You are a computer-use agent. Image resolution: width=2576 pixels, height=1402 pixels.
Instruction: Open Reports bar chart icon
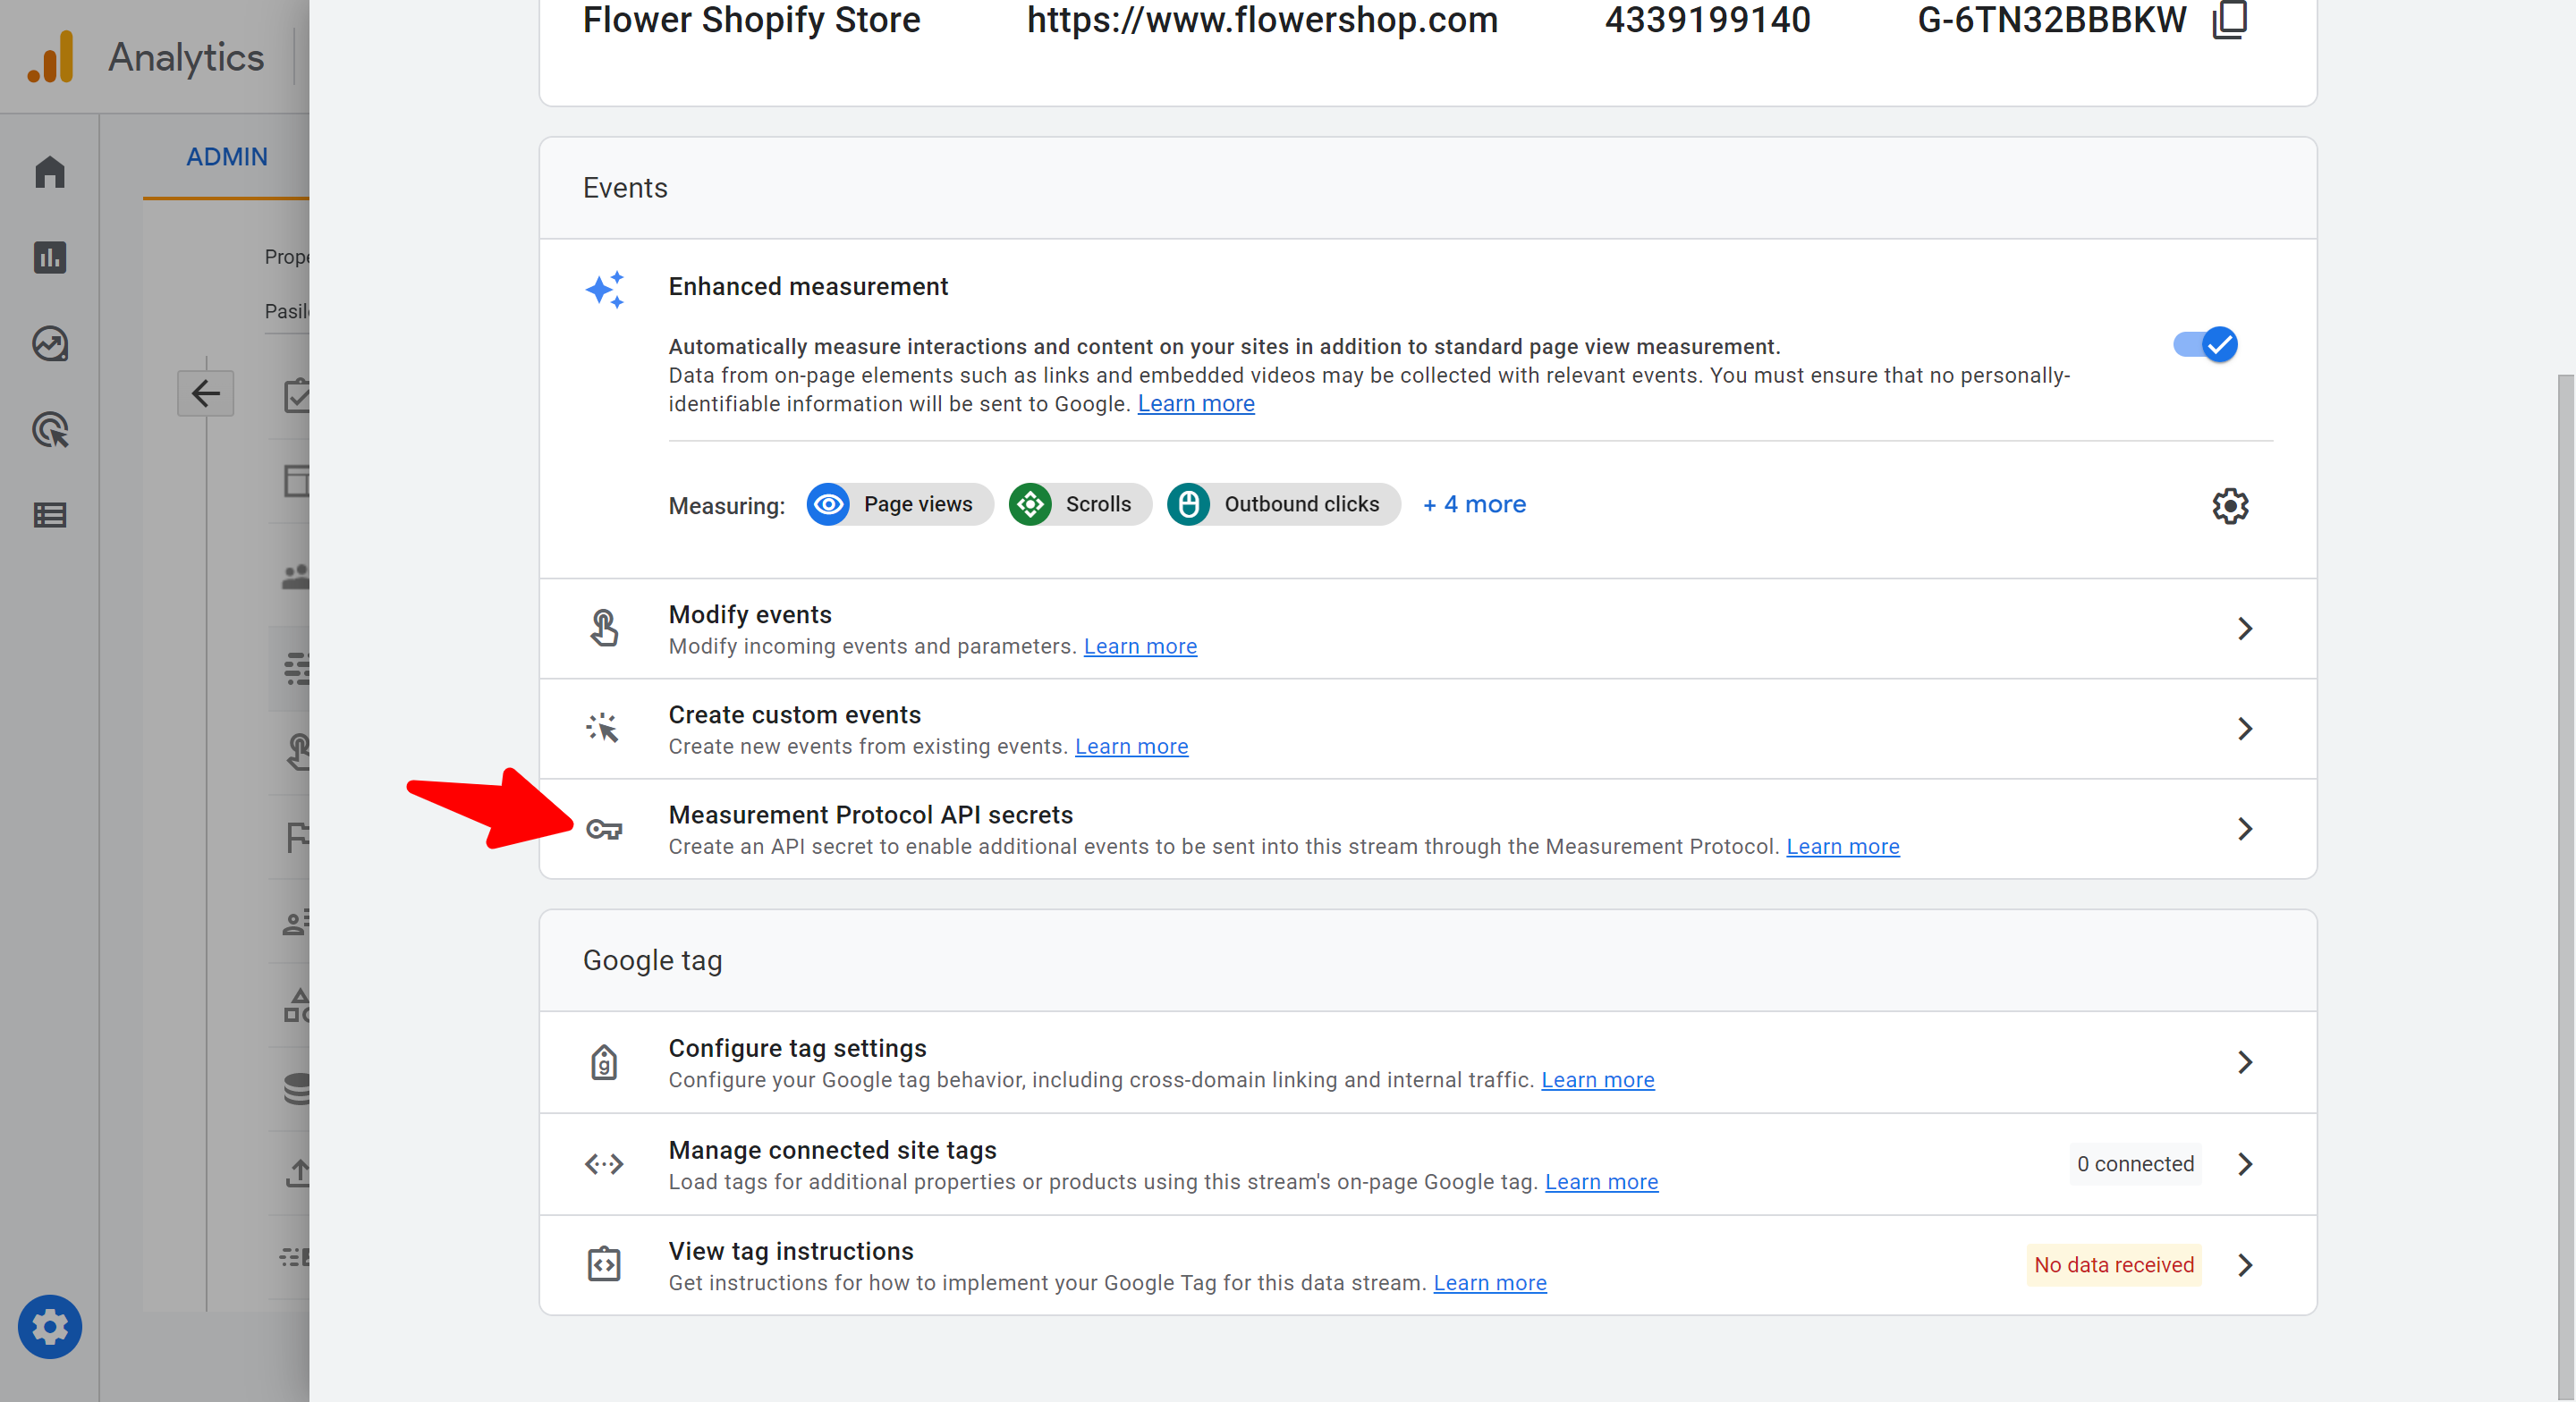49,258
